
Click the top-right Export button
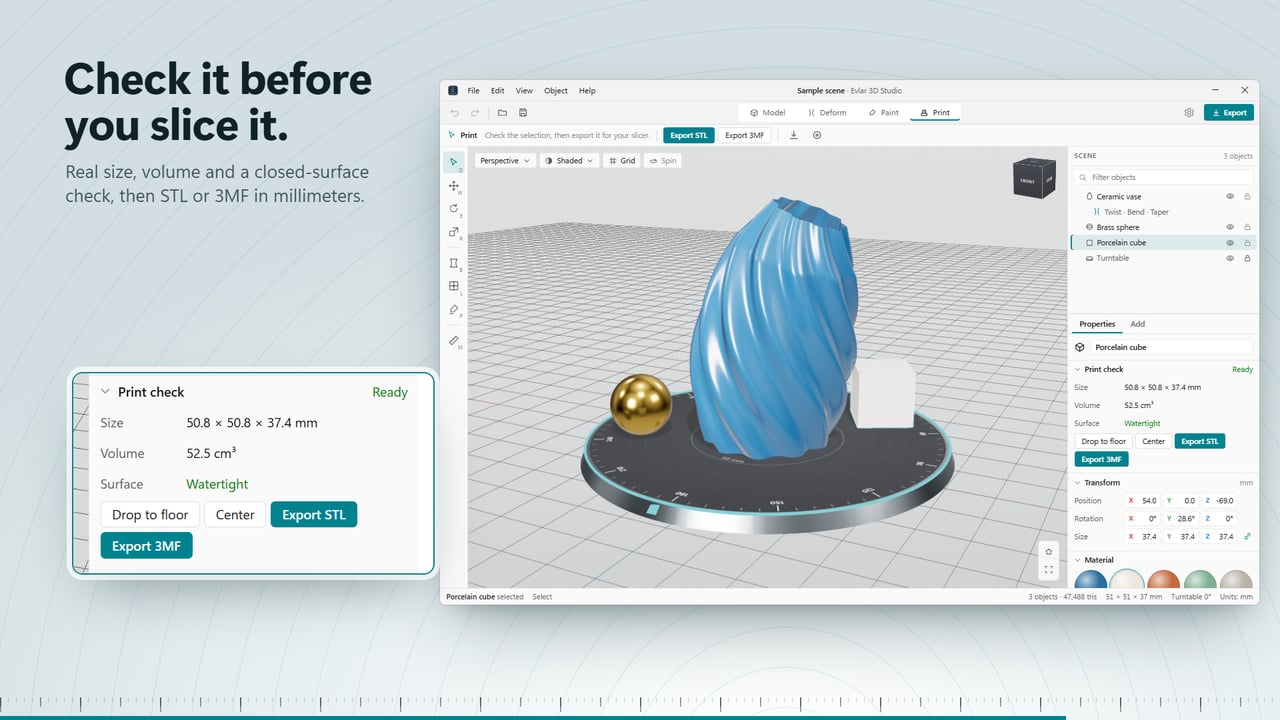1229,113
